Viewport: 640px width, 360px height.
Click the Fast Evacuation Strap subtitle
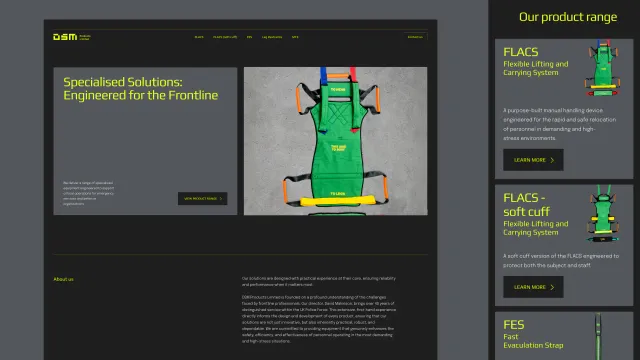pyautogui.click(x=533, y=341)
